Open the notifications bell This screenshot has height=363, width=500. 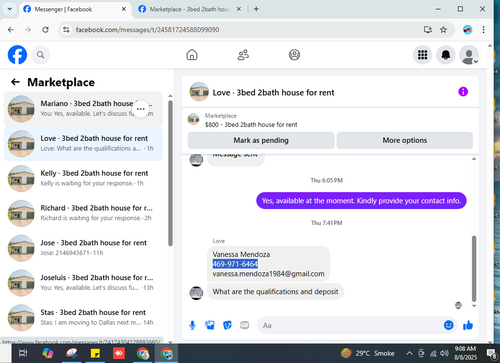(446, 55)
